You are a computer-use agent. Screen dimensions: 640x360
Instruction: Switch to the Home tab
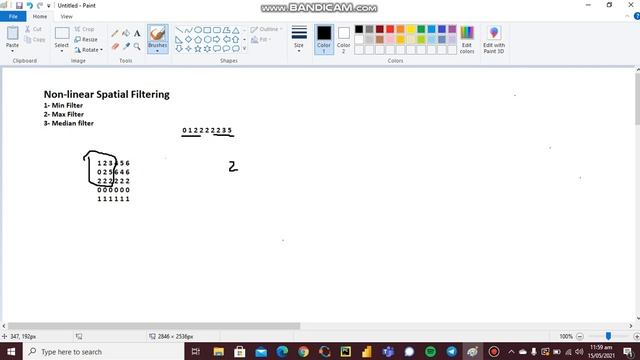[x=40, y=16]
